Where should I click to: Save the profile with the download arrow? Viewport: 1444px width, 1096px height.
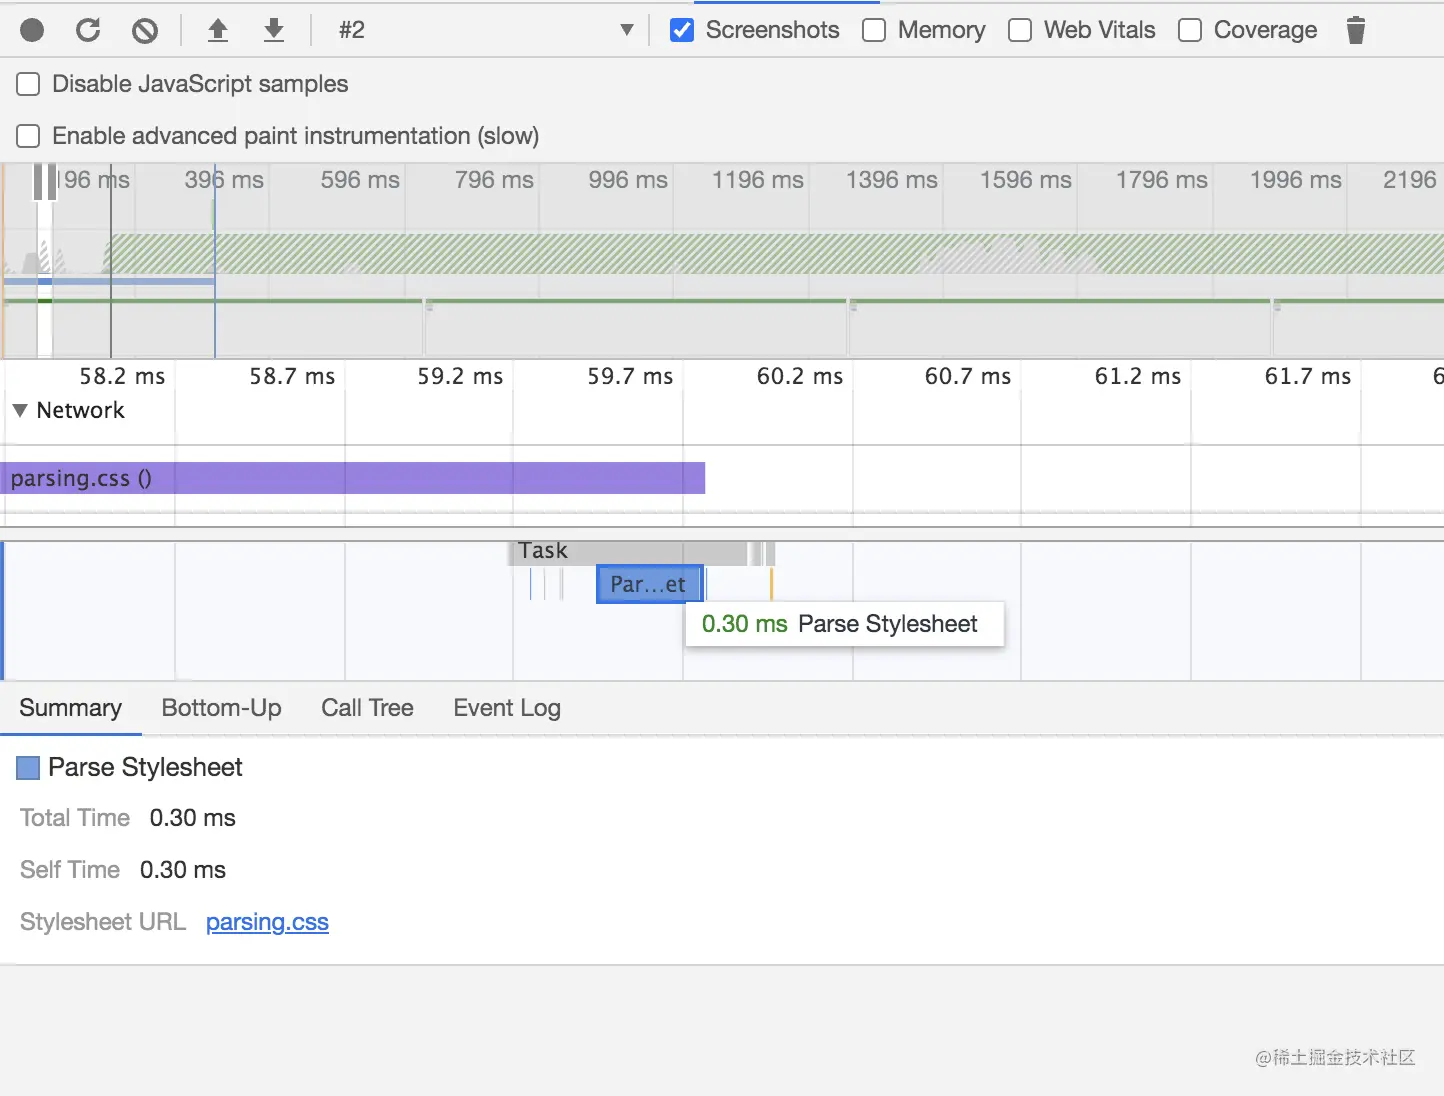273,30
